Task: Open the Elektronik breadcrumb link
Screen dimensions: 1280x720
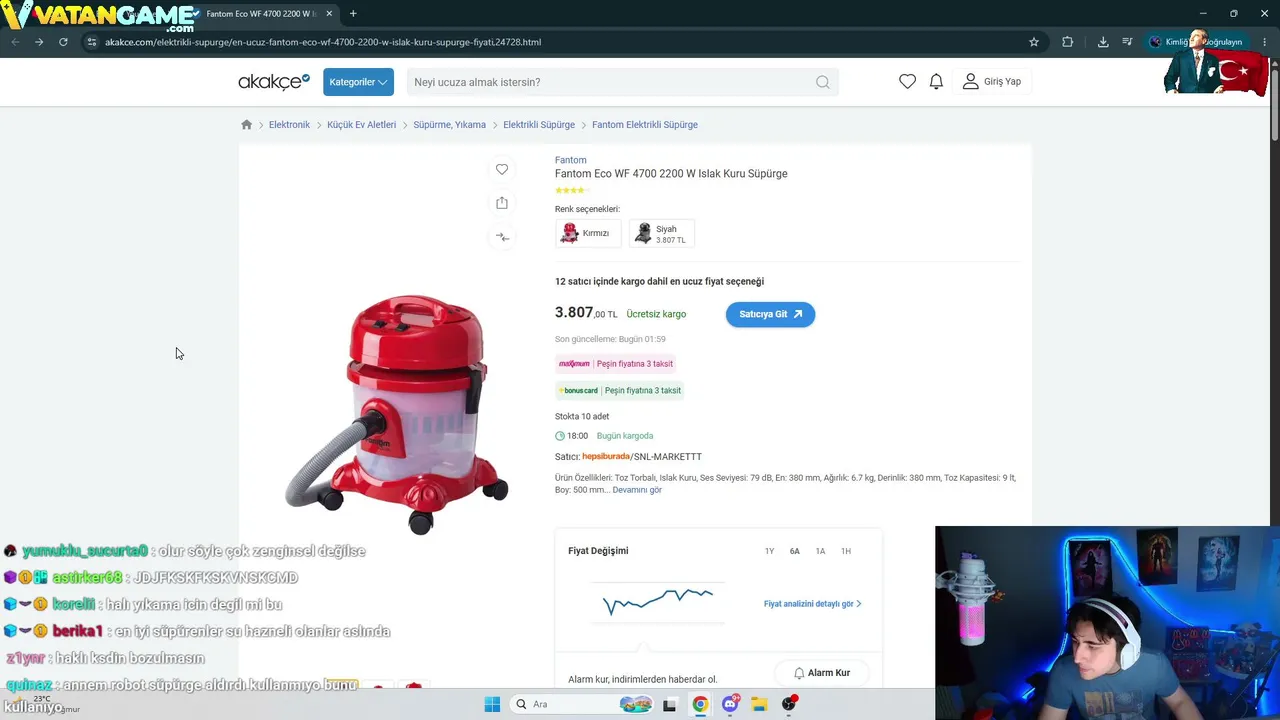Action: (x=289, y=125)
